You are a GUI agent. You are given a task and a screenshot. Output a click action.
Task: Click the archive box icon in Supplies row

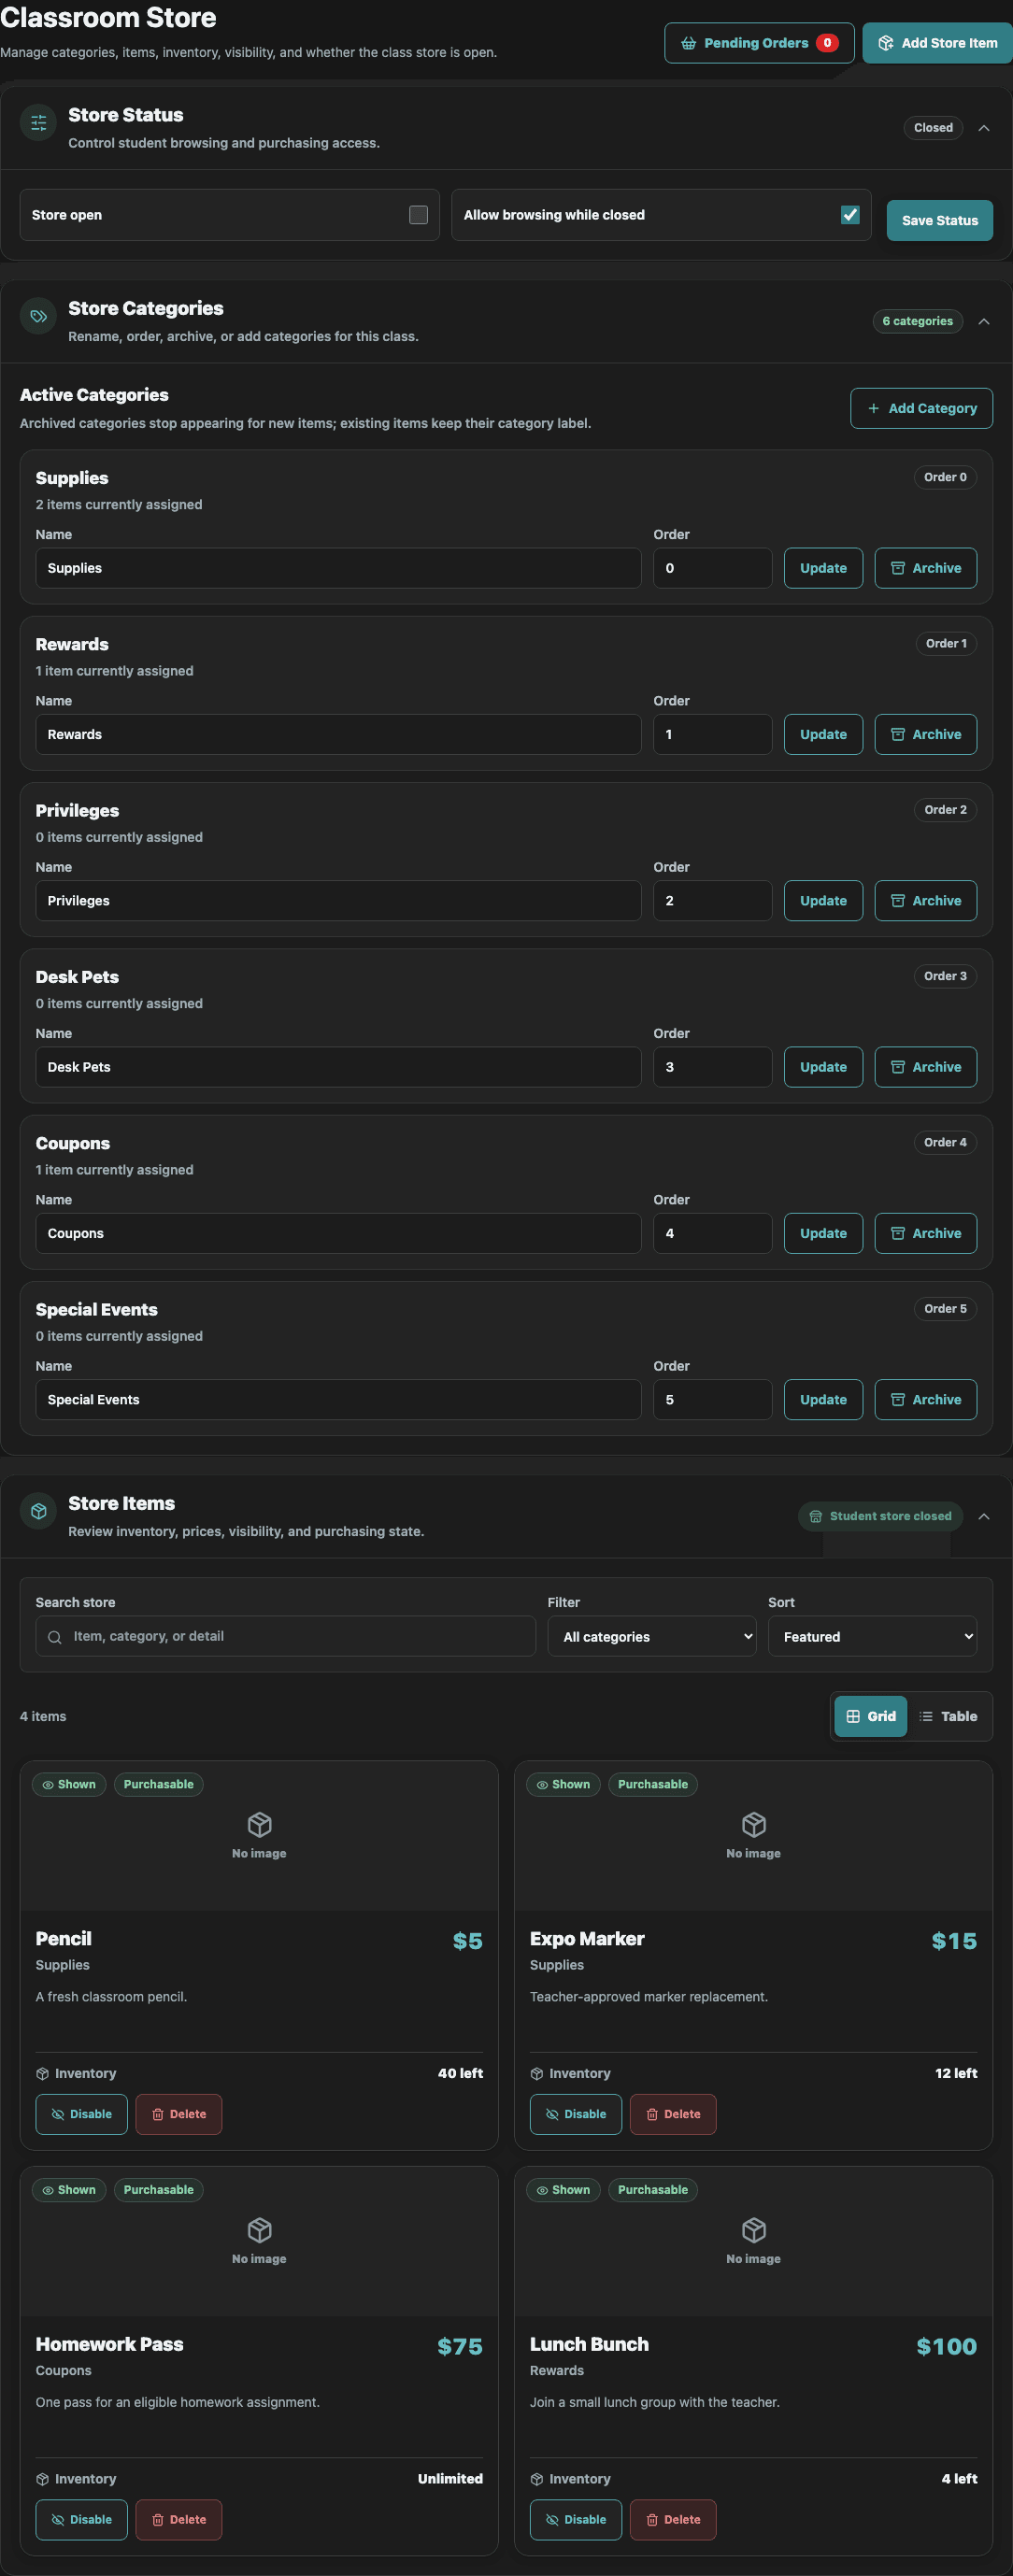point(897,568)
